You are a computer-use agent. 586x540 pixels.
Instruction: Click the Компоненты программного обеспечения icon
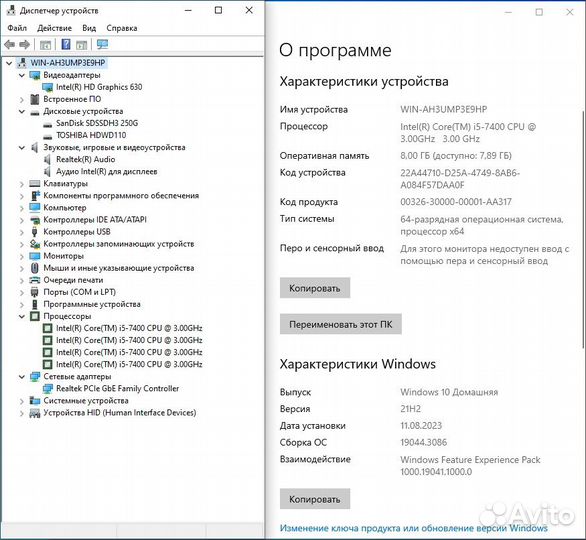click(x=35, y=195)
